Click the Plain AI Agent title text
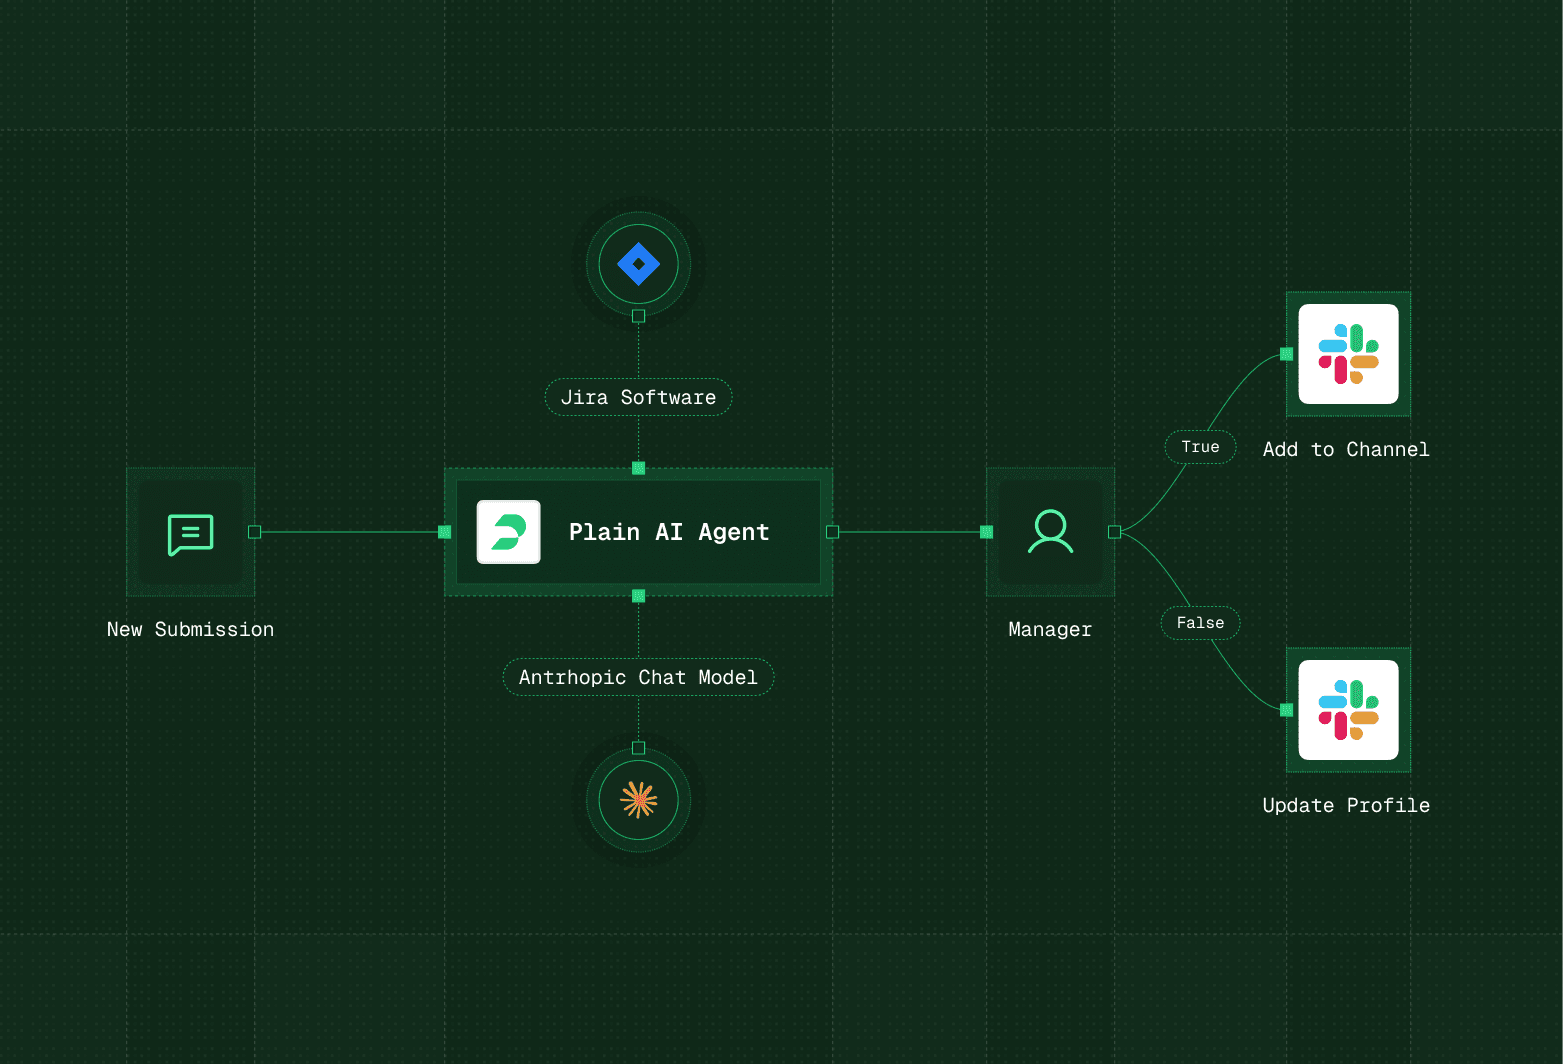 (x=669, y=532)
